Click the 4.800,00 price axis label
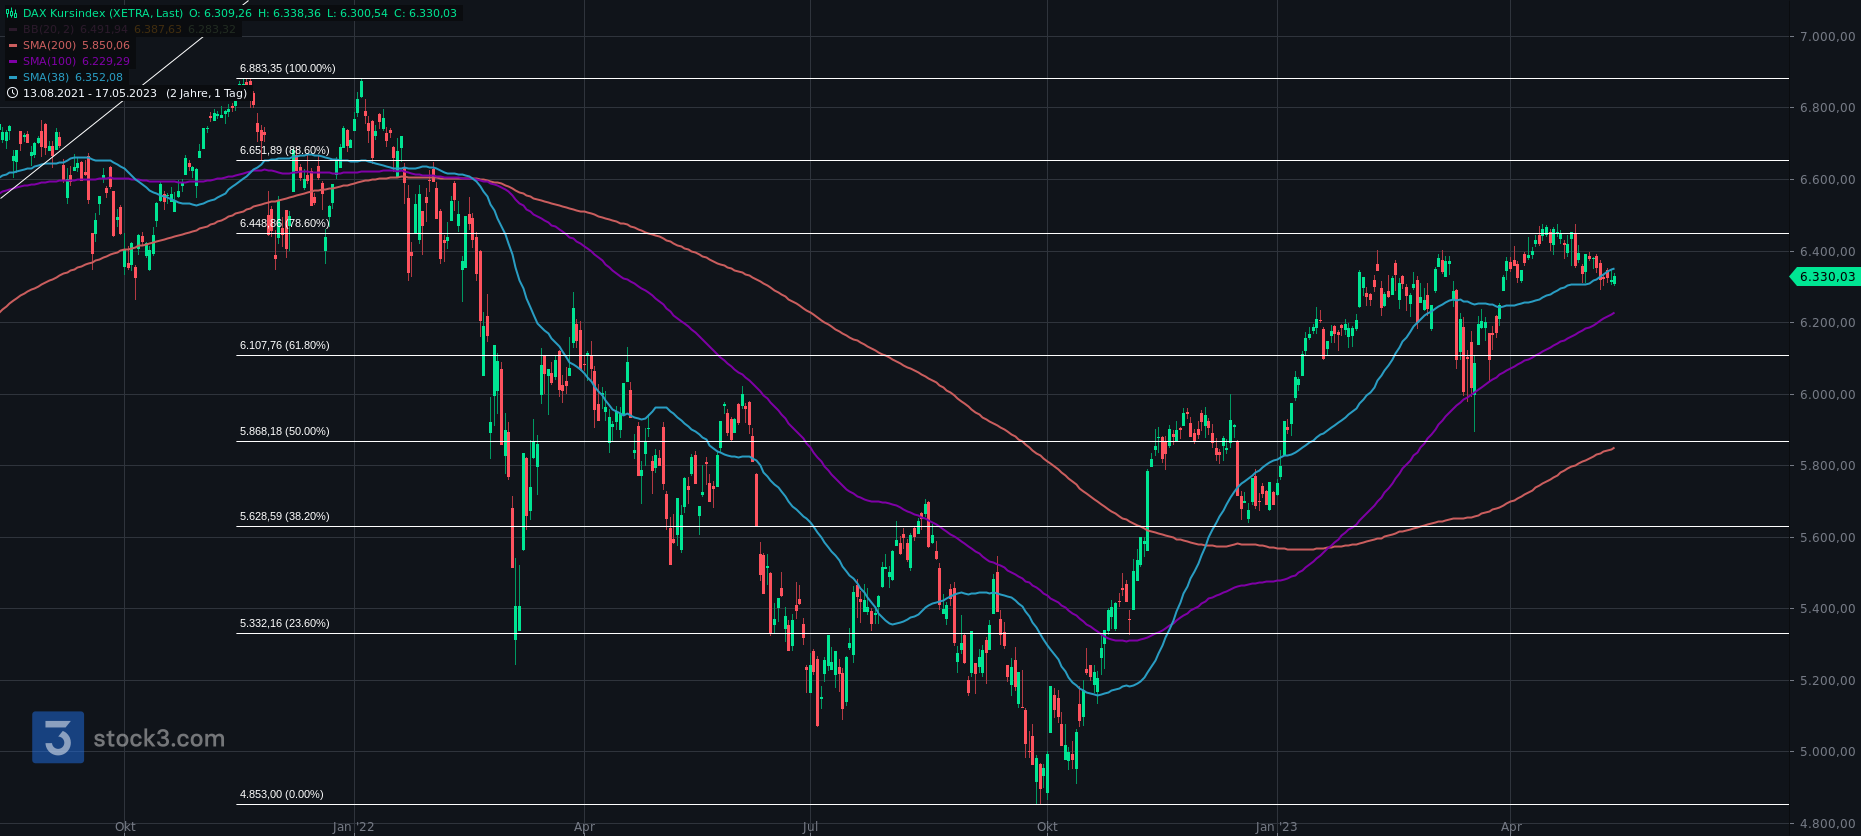The image size is (1861, 836). [1827, 823]
